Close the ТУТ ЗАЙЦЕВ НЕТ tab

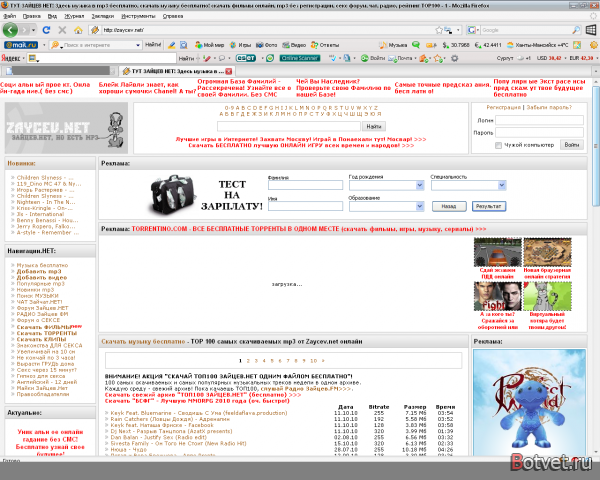(229, 71)
